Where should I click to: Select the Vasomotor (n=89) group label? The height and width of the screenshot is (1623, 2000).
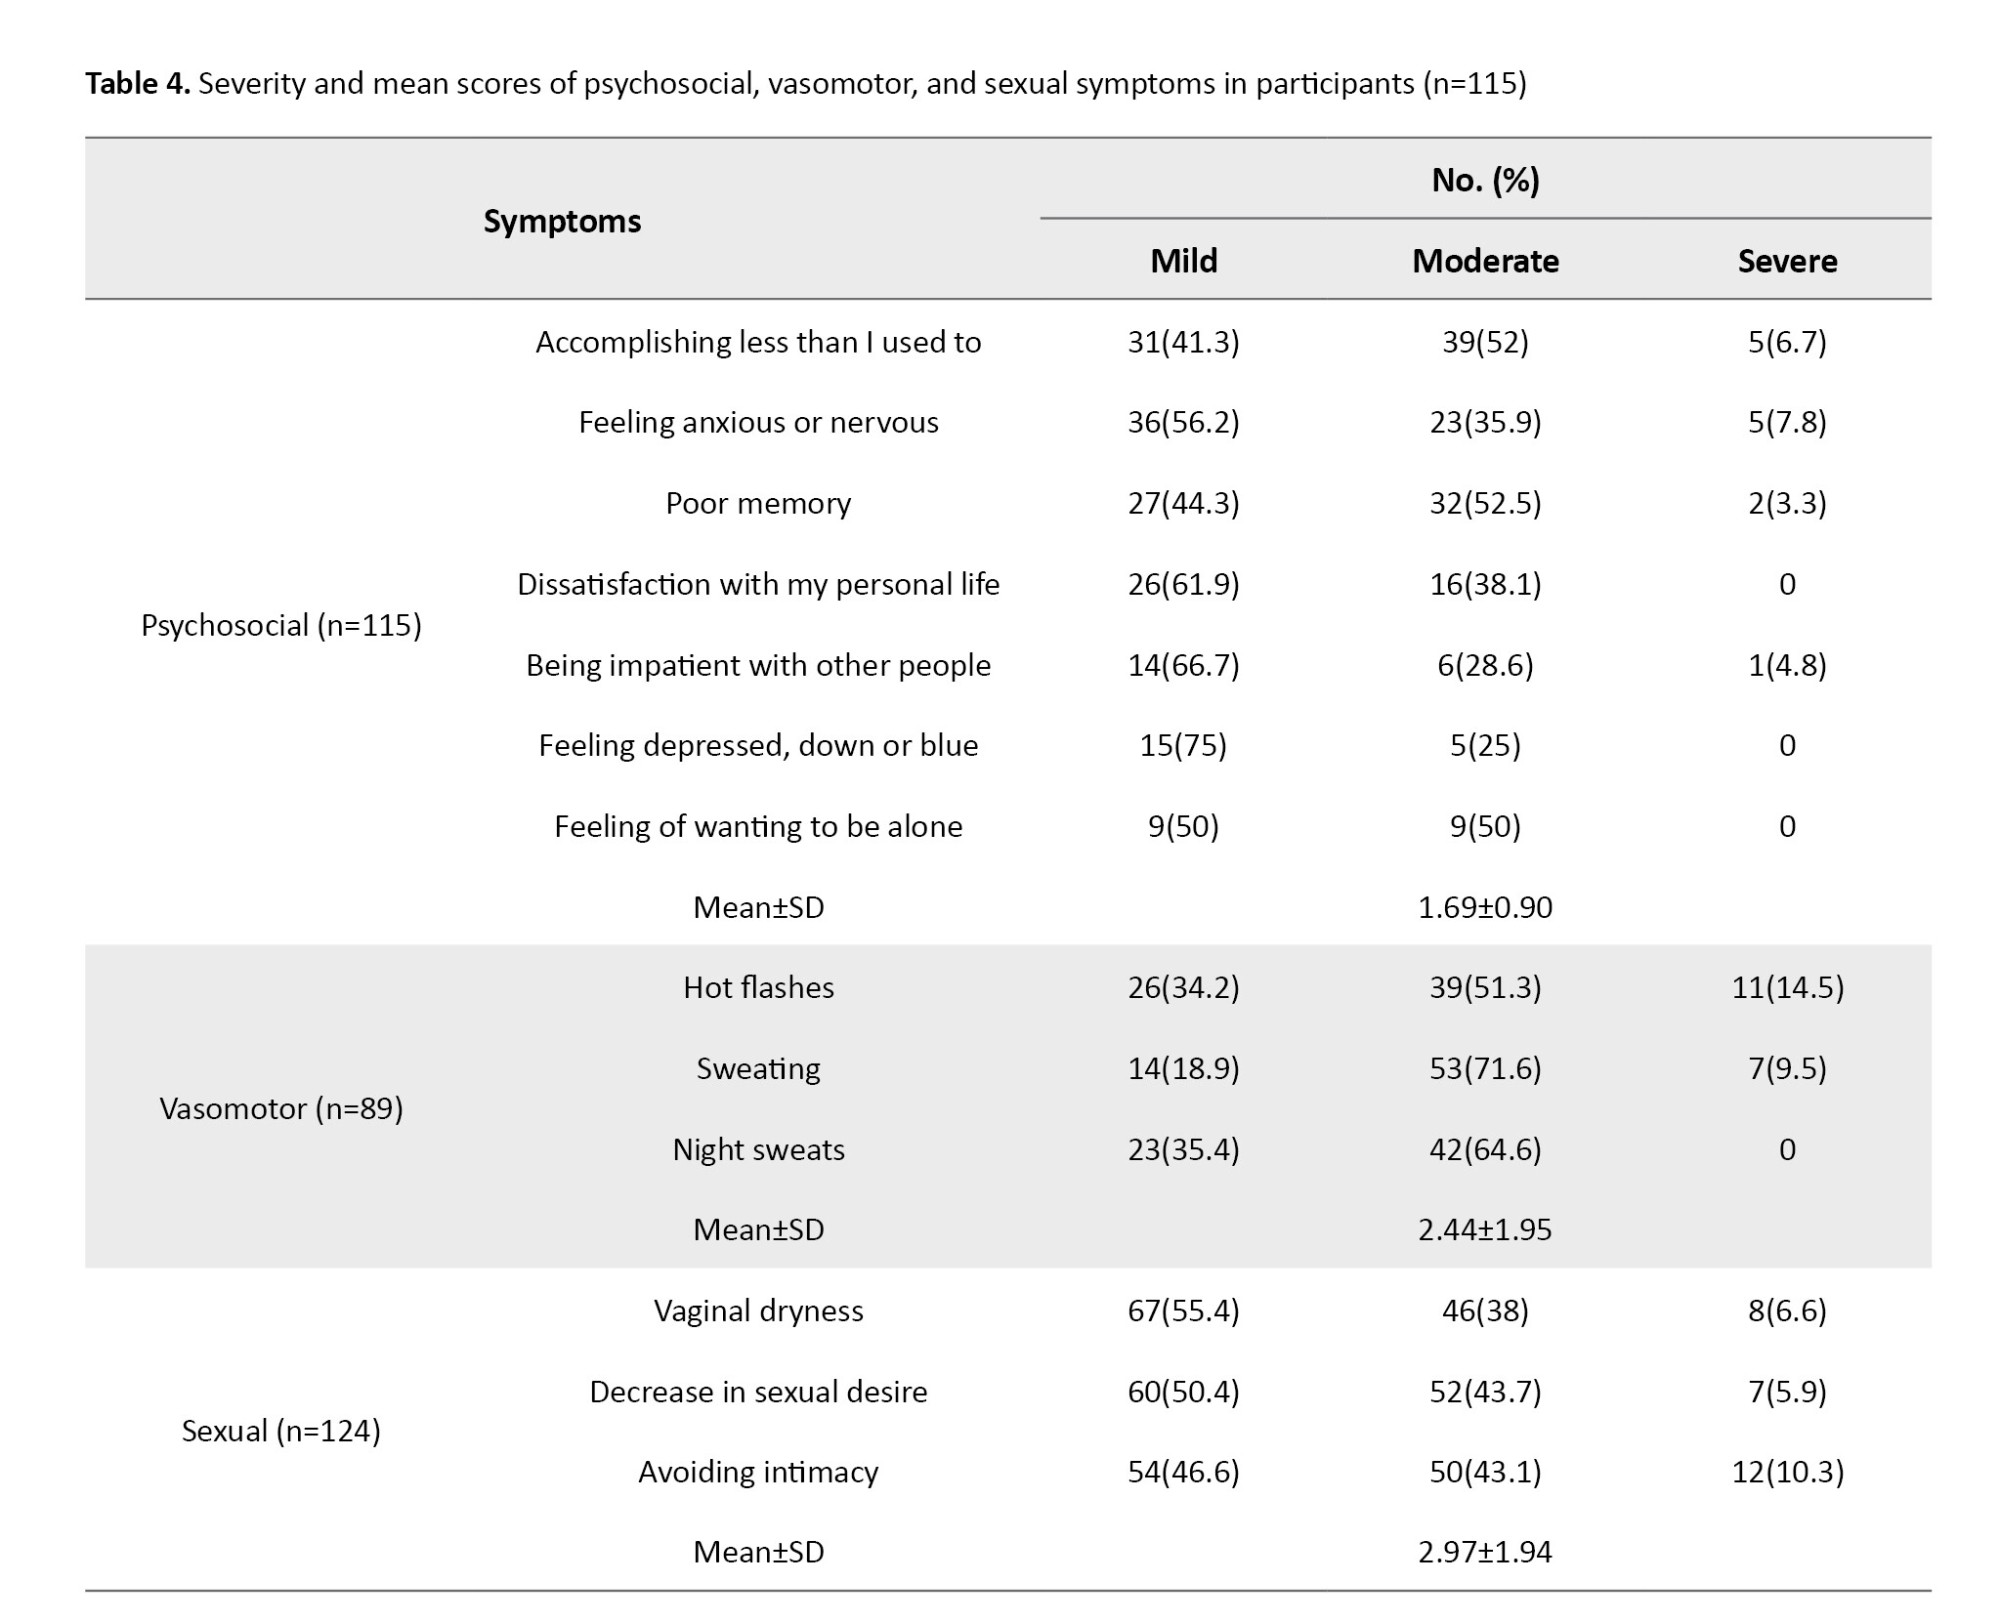[281, 1108]
